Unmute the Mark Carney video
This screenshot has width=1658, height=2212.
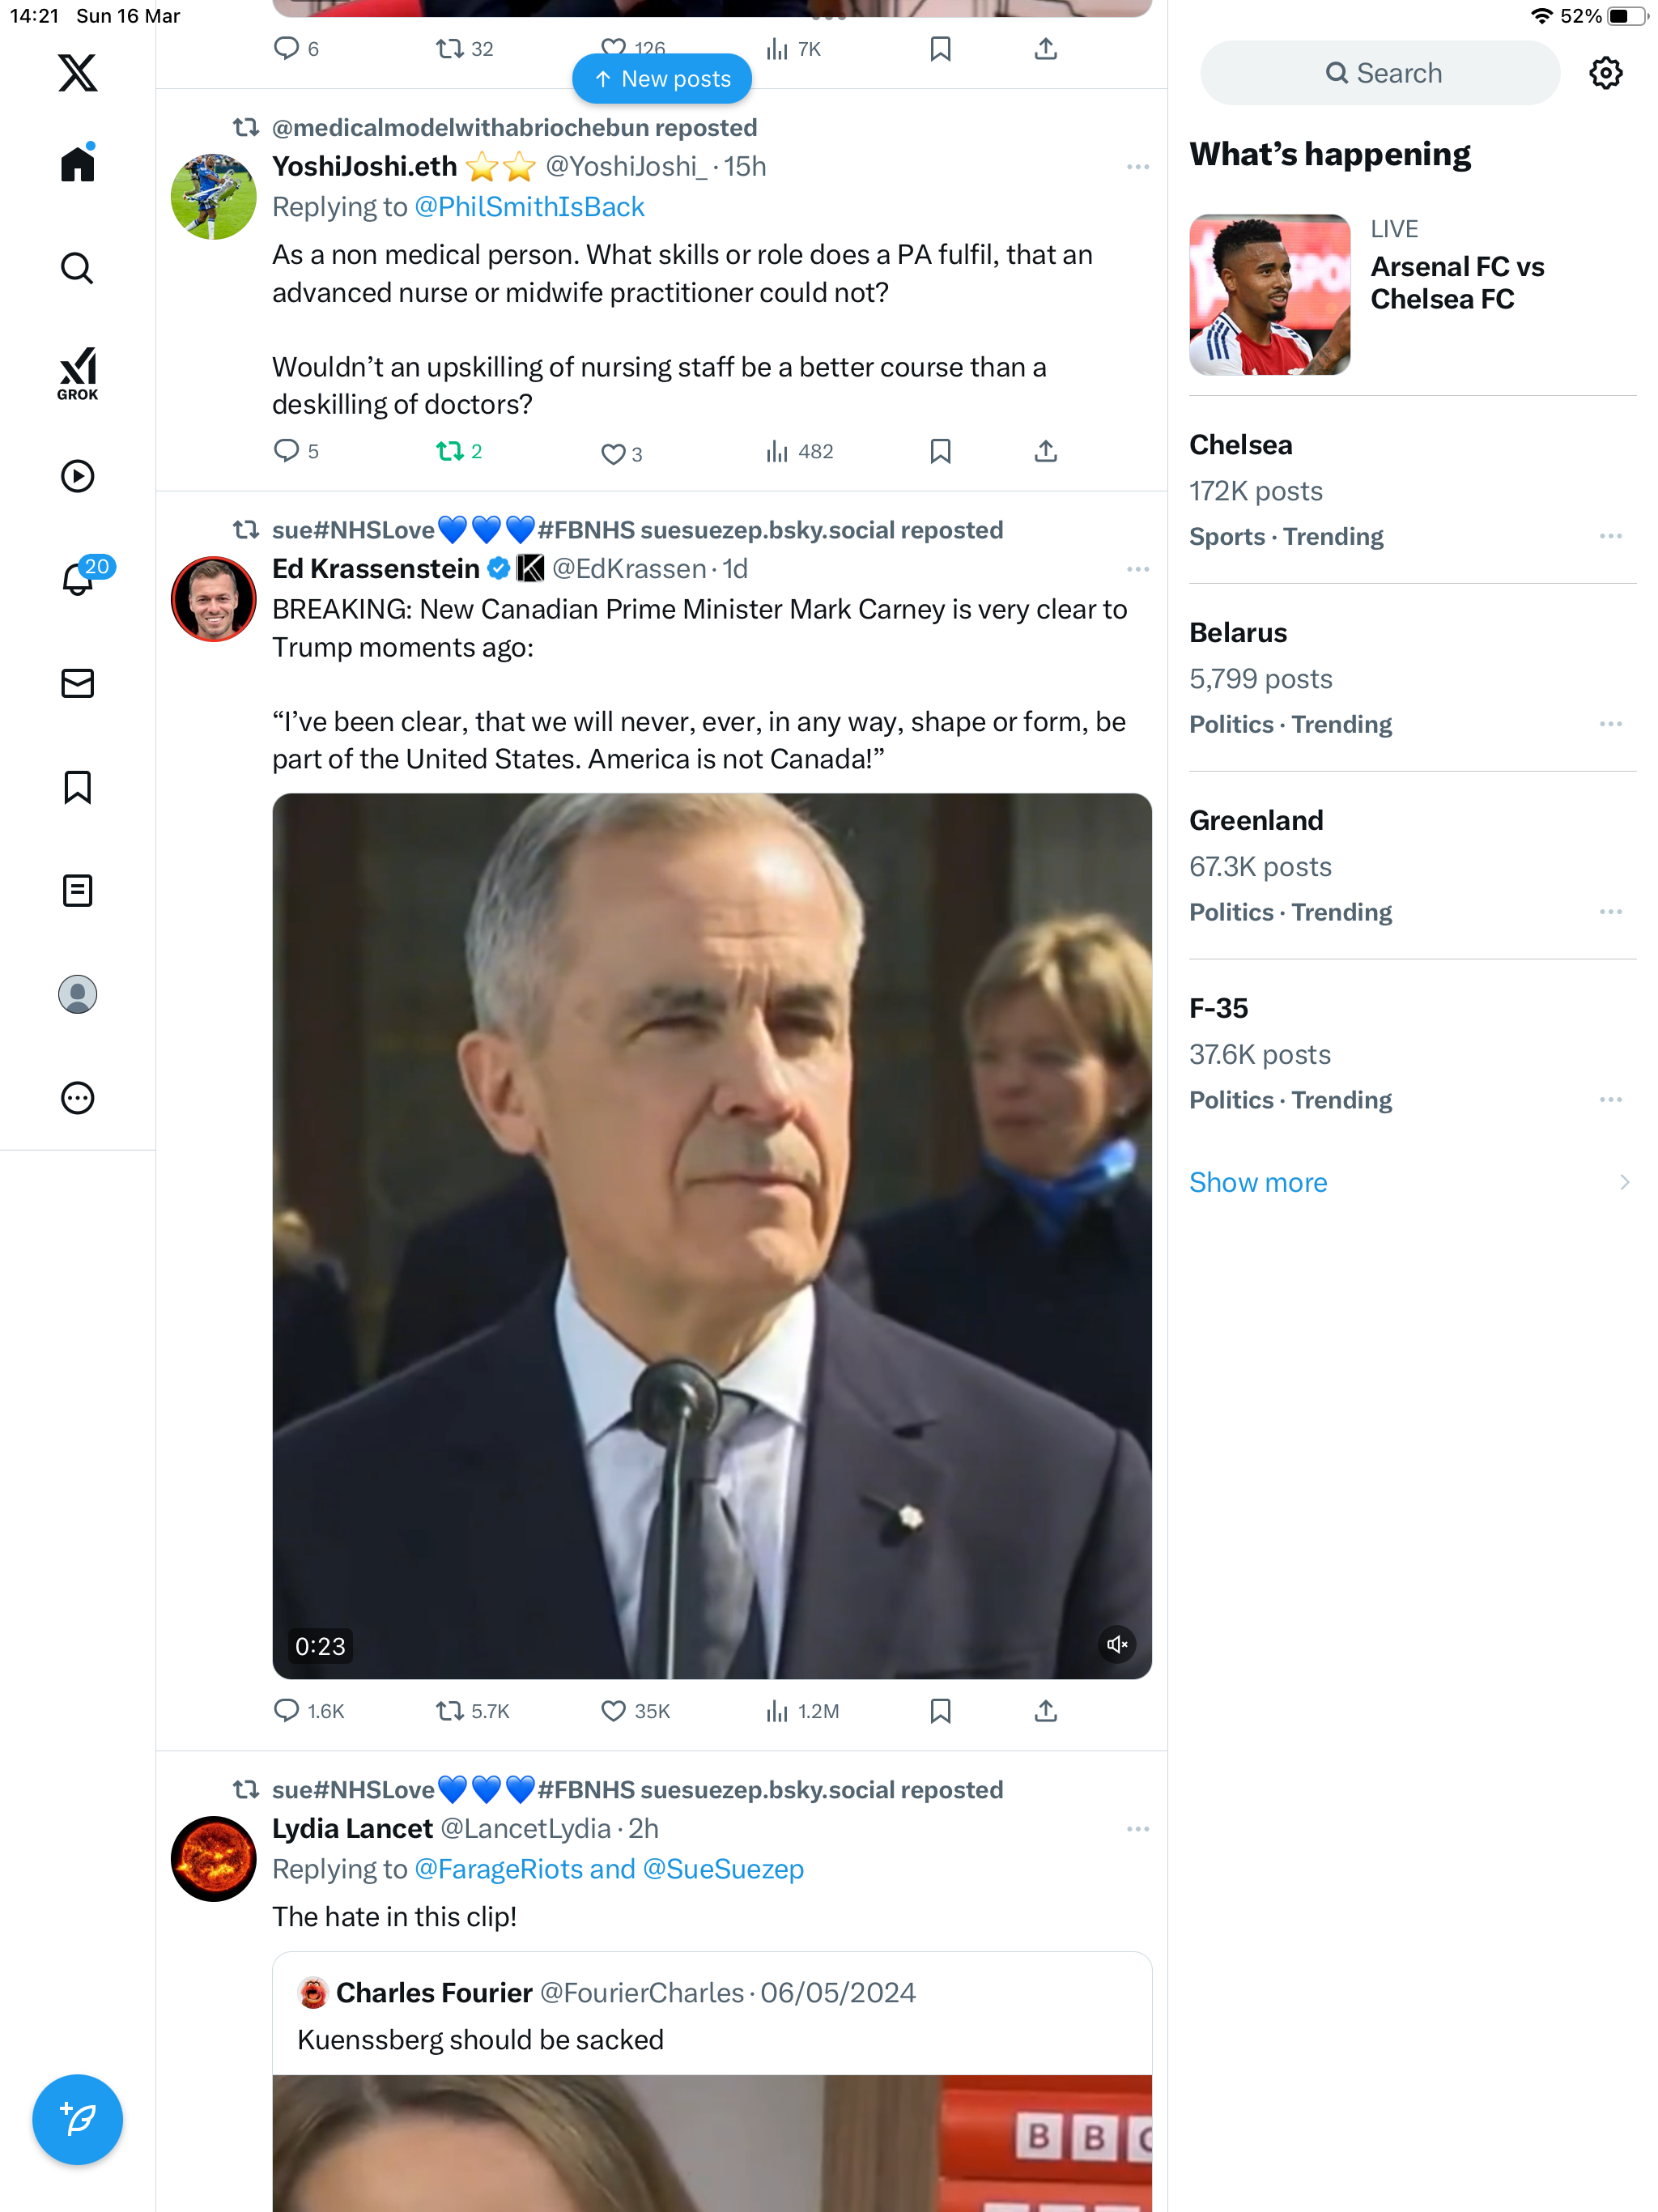[x=1116, y=1644]
